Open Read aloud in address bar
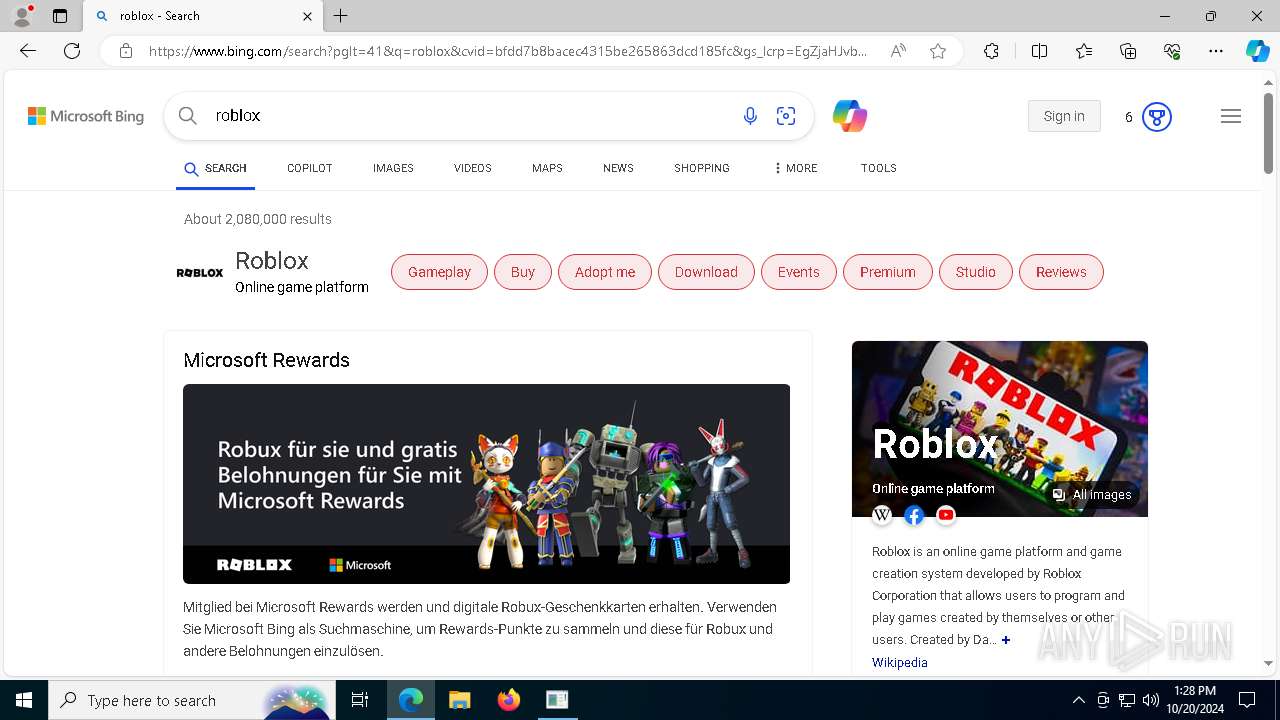Viewport: 1280px width, 720px height. tap(898, 51)
